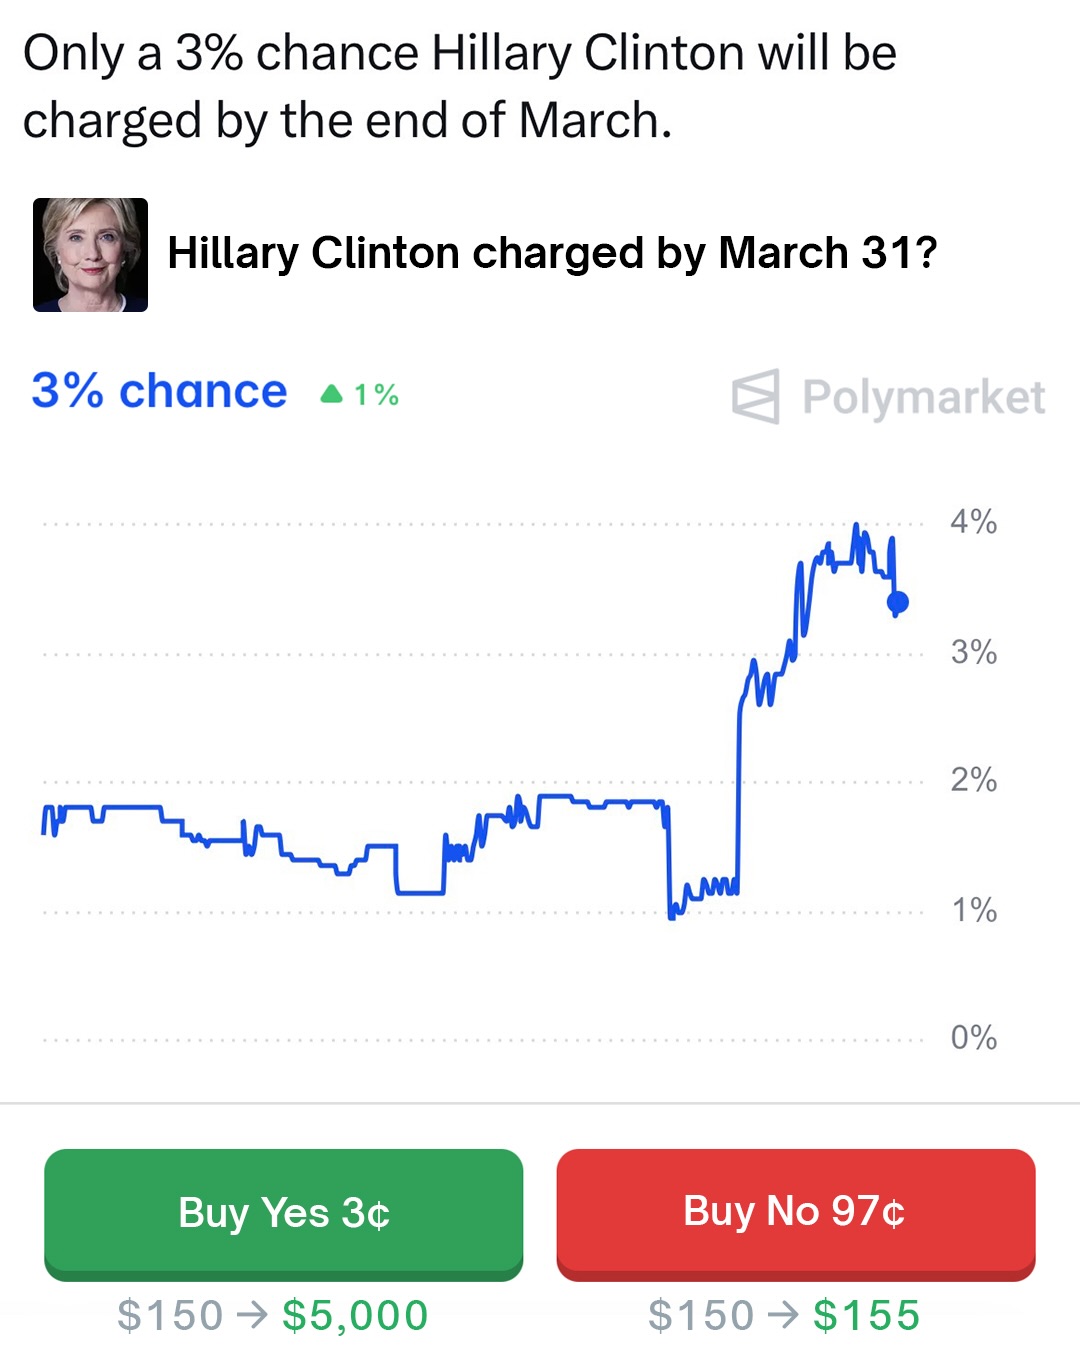Open the market's profile photo thumbnail
Image resolution: width=1080 pixels, height=1350 pixels.
coord(91,255)
